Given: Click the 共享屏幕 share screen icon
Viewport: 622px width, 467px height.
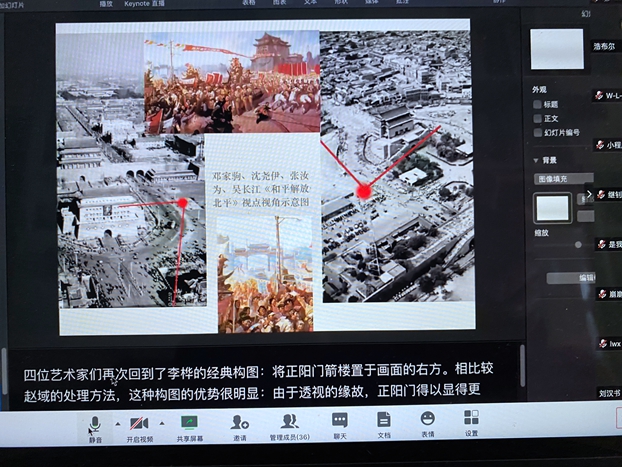Looking at the screenshot, I should [189, 423].
